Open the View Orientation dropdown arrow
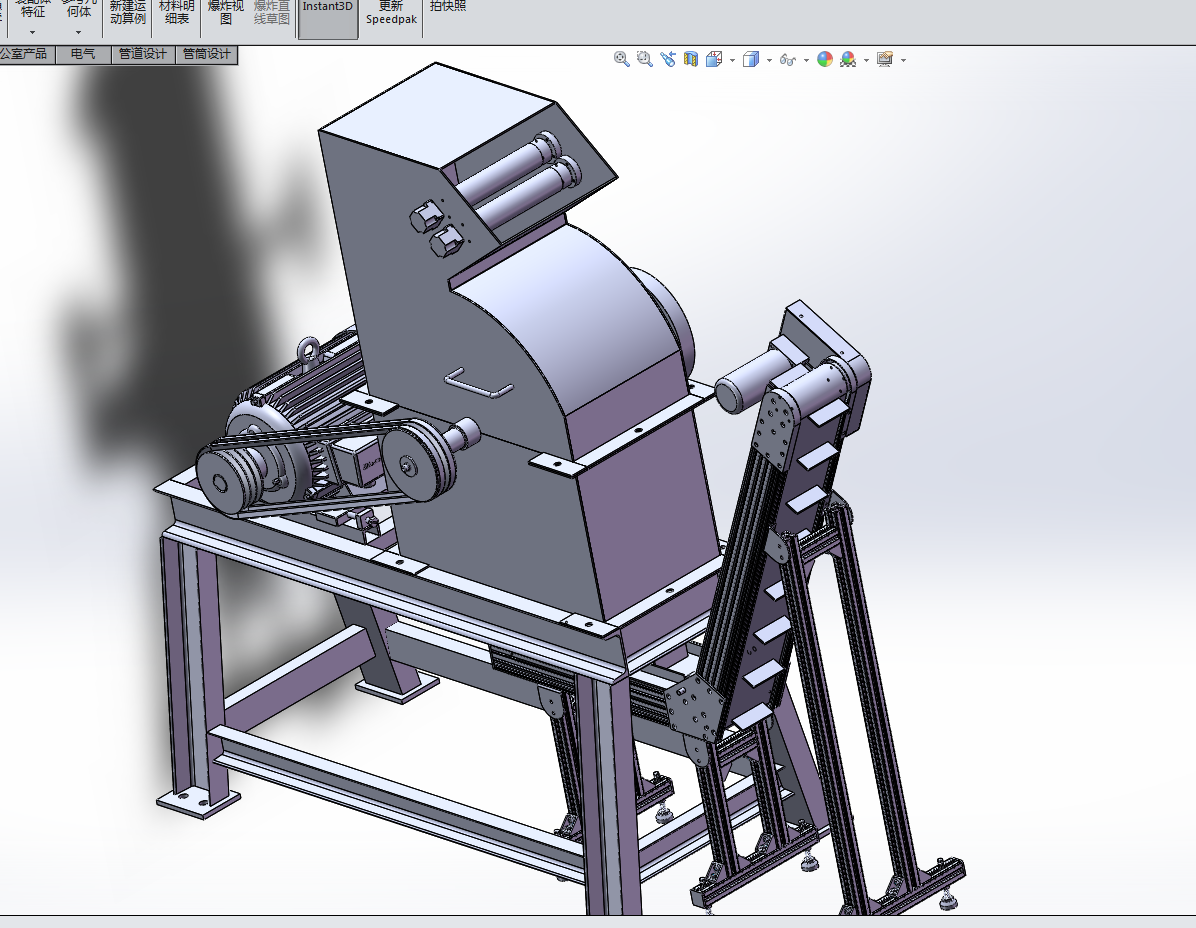The image size is (1196, 928). pos(732,60)
